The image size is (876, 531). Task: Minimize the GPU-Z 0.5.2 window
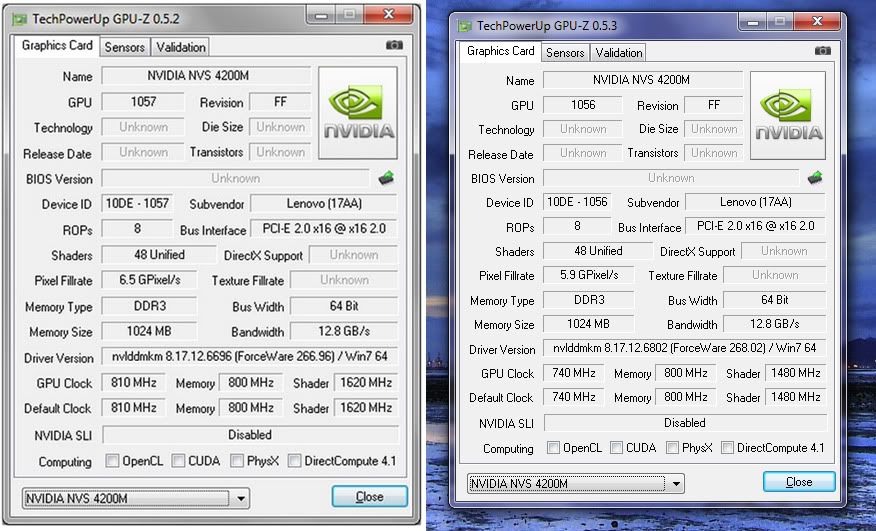[x=321, y=15]
